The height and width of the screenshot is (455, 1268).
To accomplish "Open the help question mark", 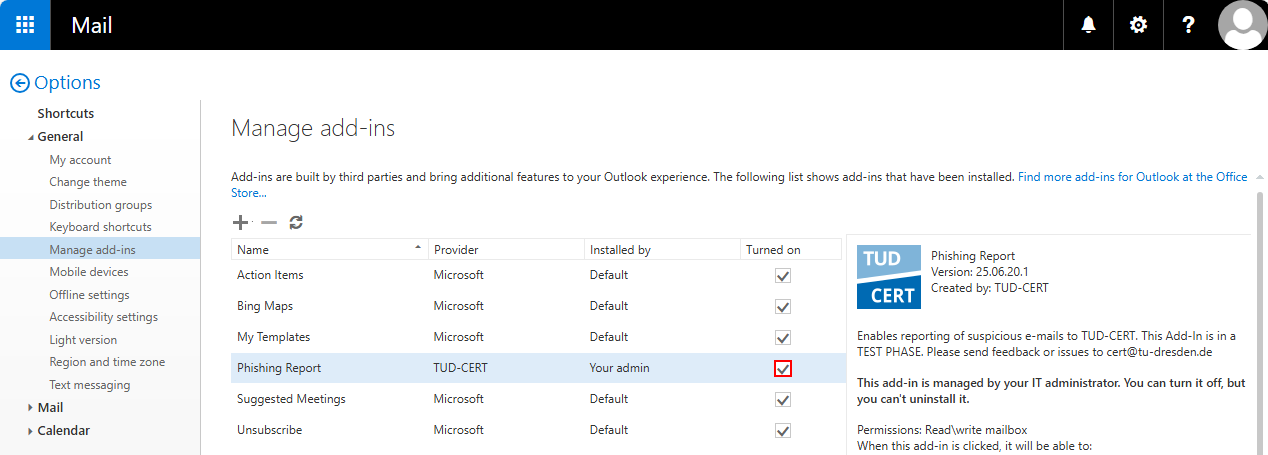I will (1188, 25).
